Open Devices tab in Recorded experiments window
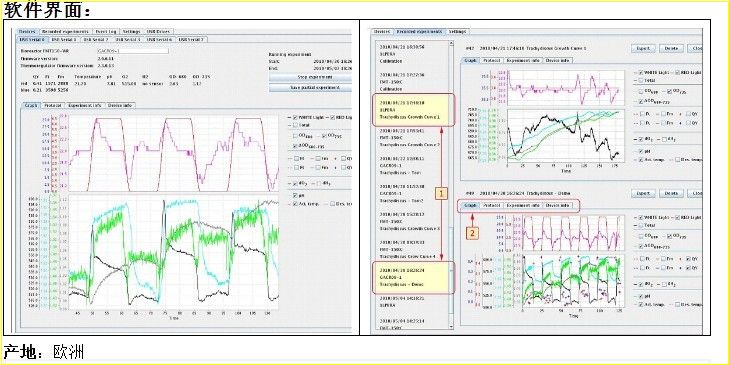This screenshot has height=365, width=729. (382, 32)
